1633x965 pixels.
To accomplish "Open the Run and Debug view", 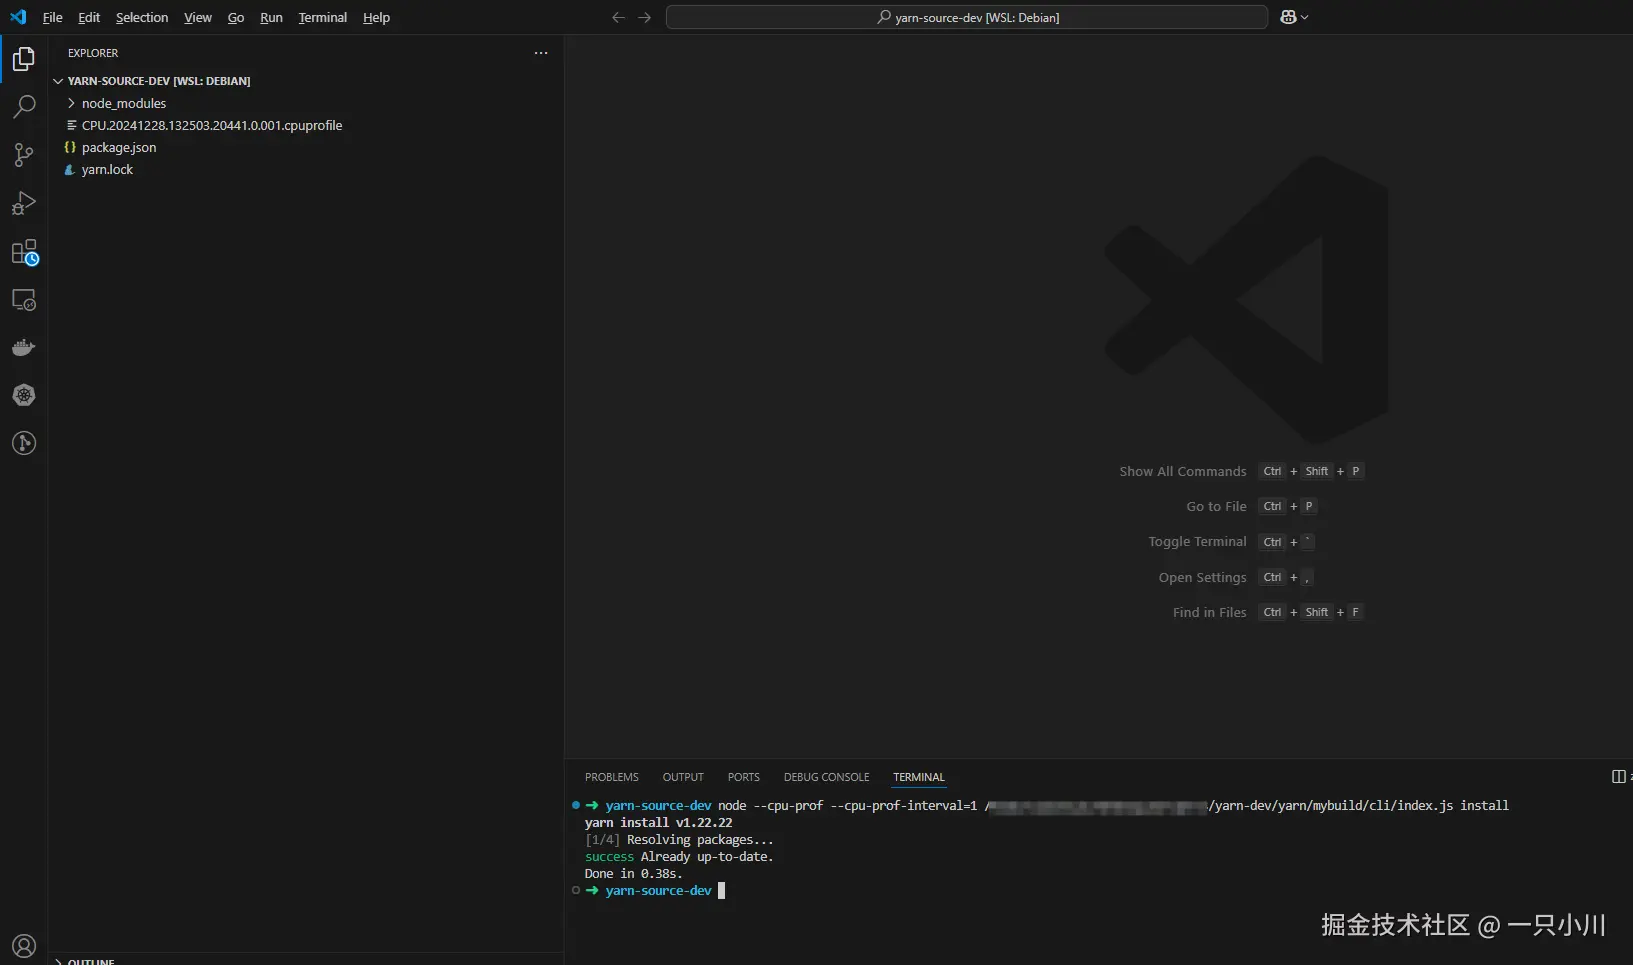I will pos(24,203).
